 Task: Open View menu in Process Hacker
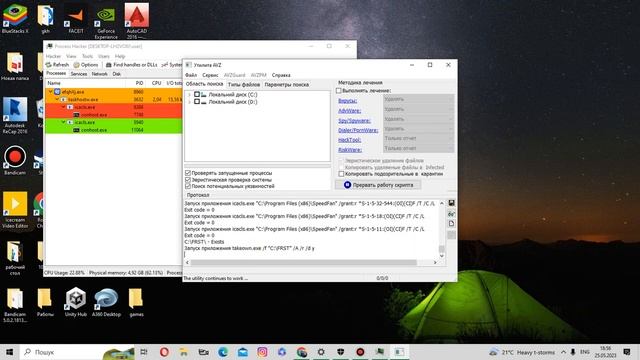coord(71,56)
